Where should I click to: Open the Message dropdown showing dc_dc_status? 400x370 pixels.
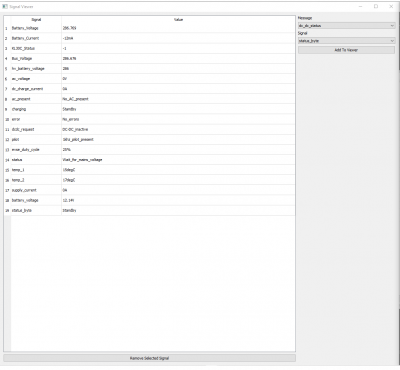coord(346,26)
